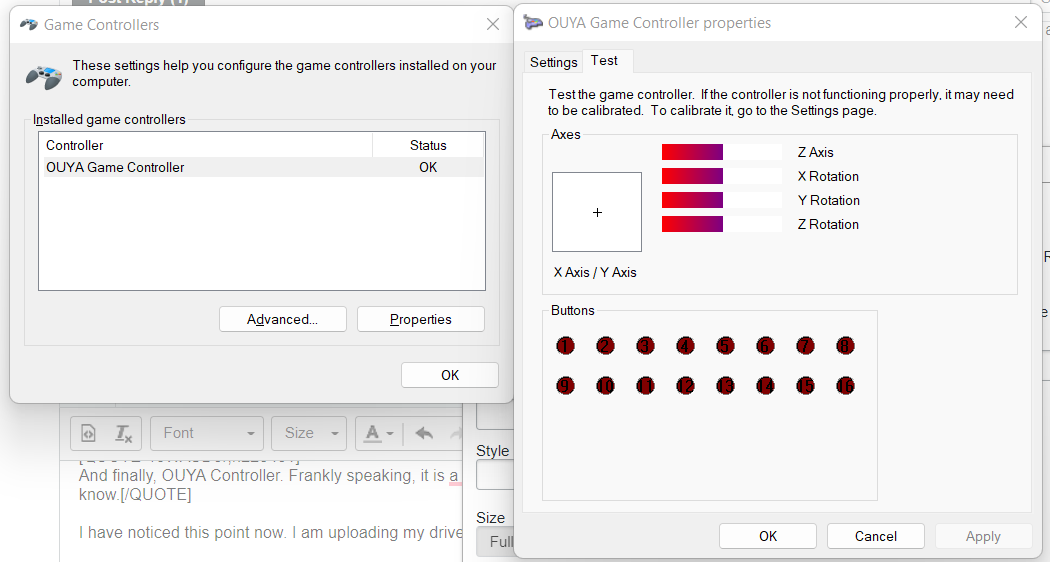The width and height of the screenshot is (1050, 562).
Task: Click button indicator 2
Action: click(x=605, y=346)
